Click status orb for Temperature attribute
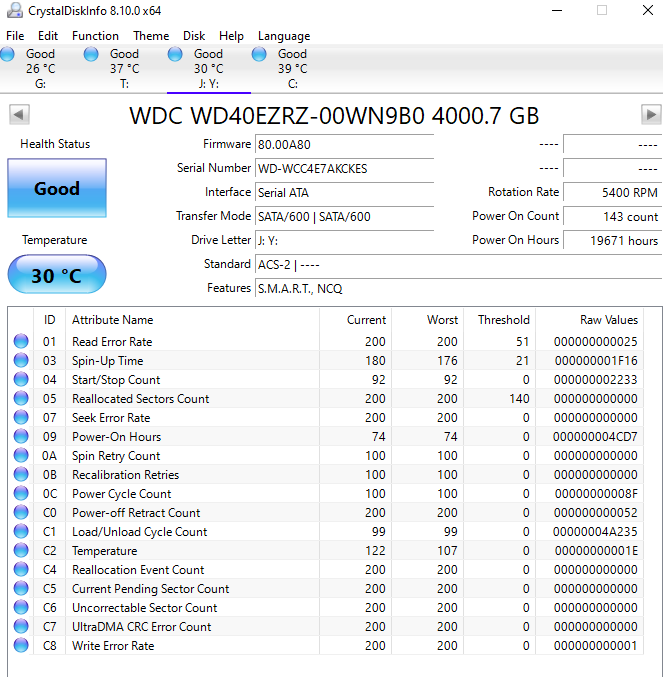Screen dimensions: 663x677 (x=21, y=550)
